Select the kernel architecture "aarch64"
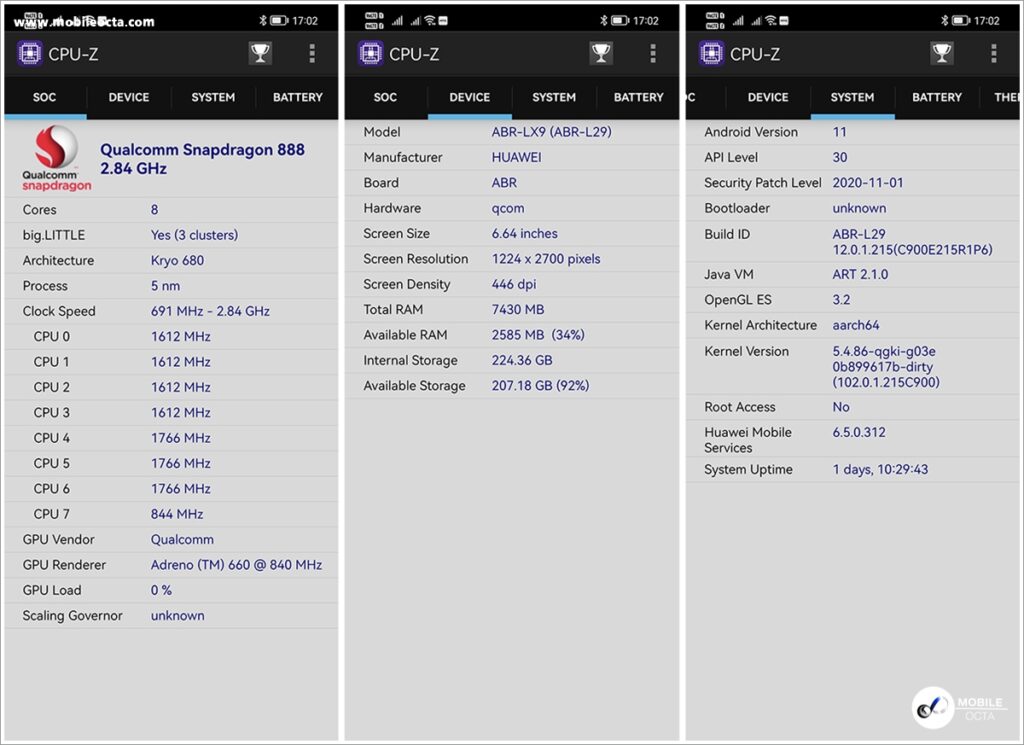1024x745 pixels. pos(856,325)
